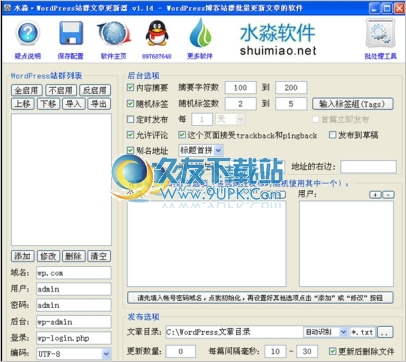Image resolution: width=406 pixels, height=362 pixels.
Task: Click the browse ".." button for 文章目录
Action: (x=385, y=332)
